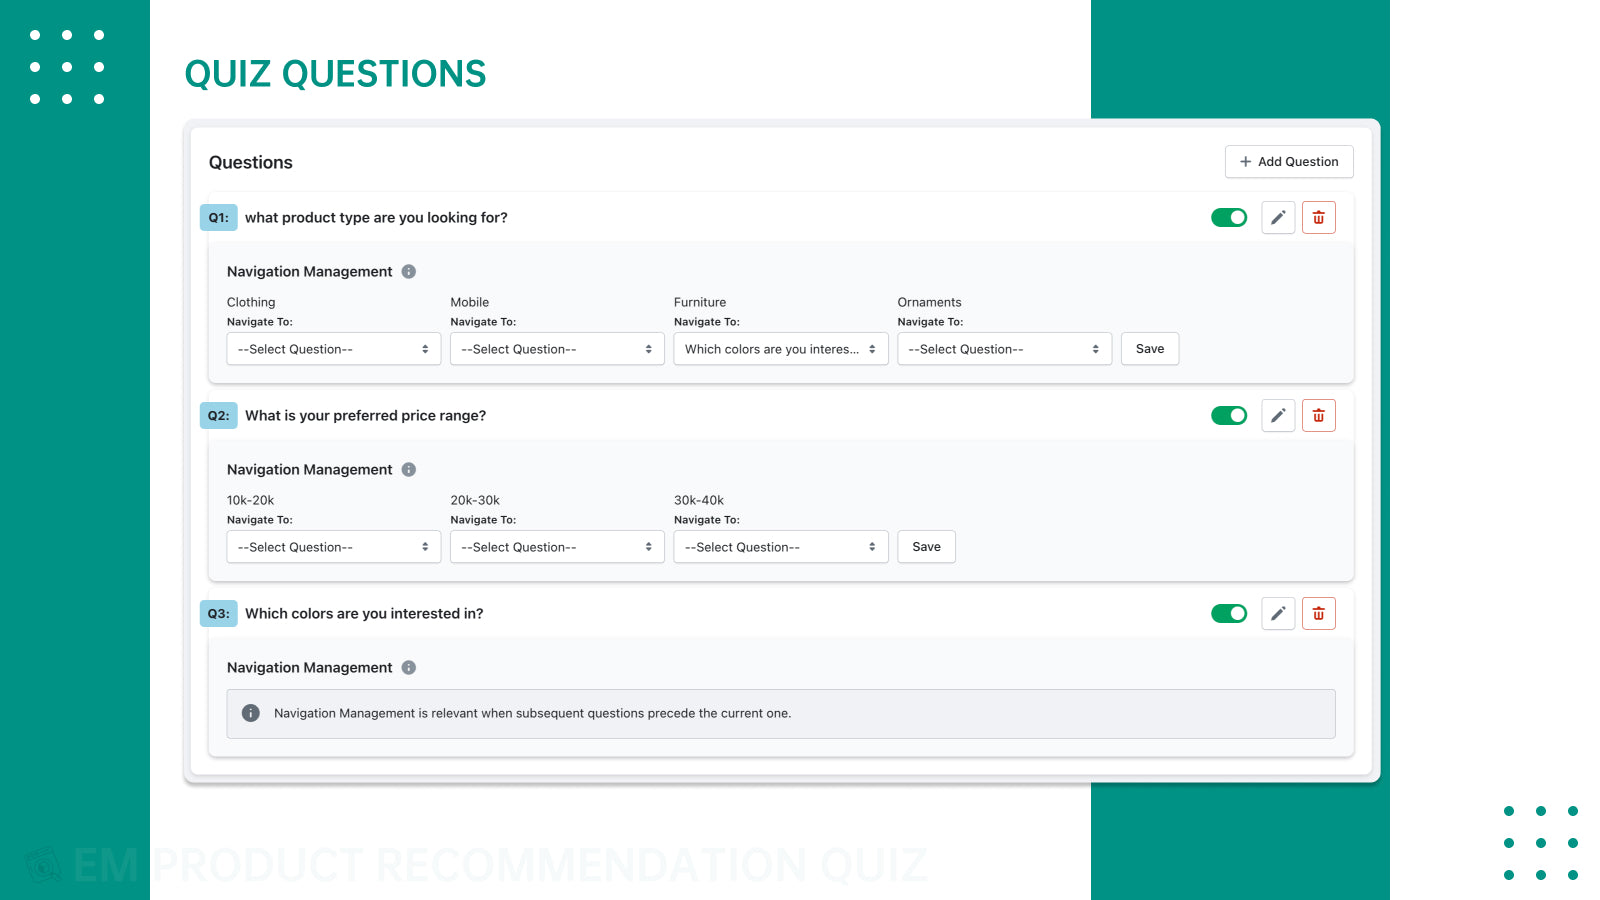This screenshot has height=900, width=1600.
Task: Disable question Q1 with its toggle
Action: pyautogui.click(x=1228, y=217)
